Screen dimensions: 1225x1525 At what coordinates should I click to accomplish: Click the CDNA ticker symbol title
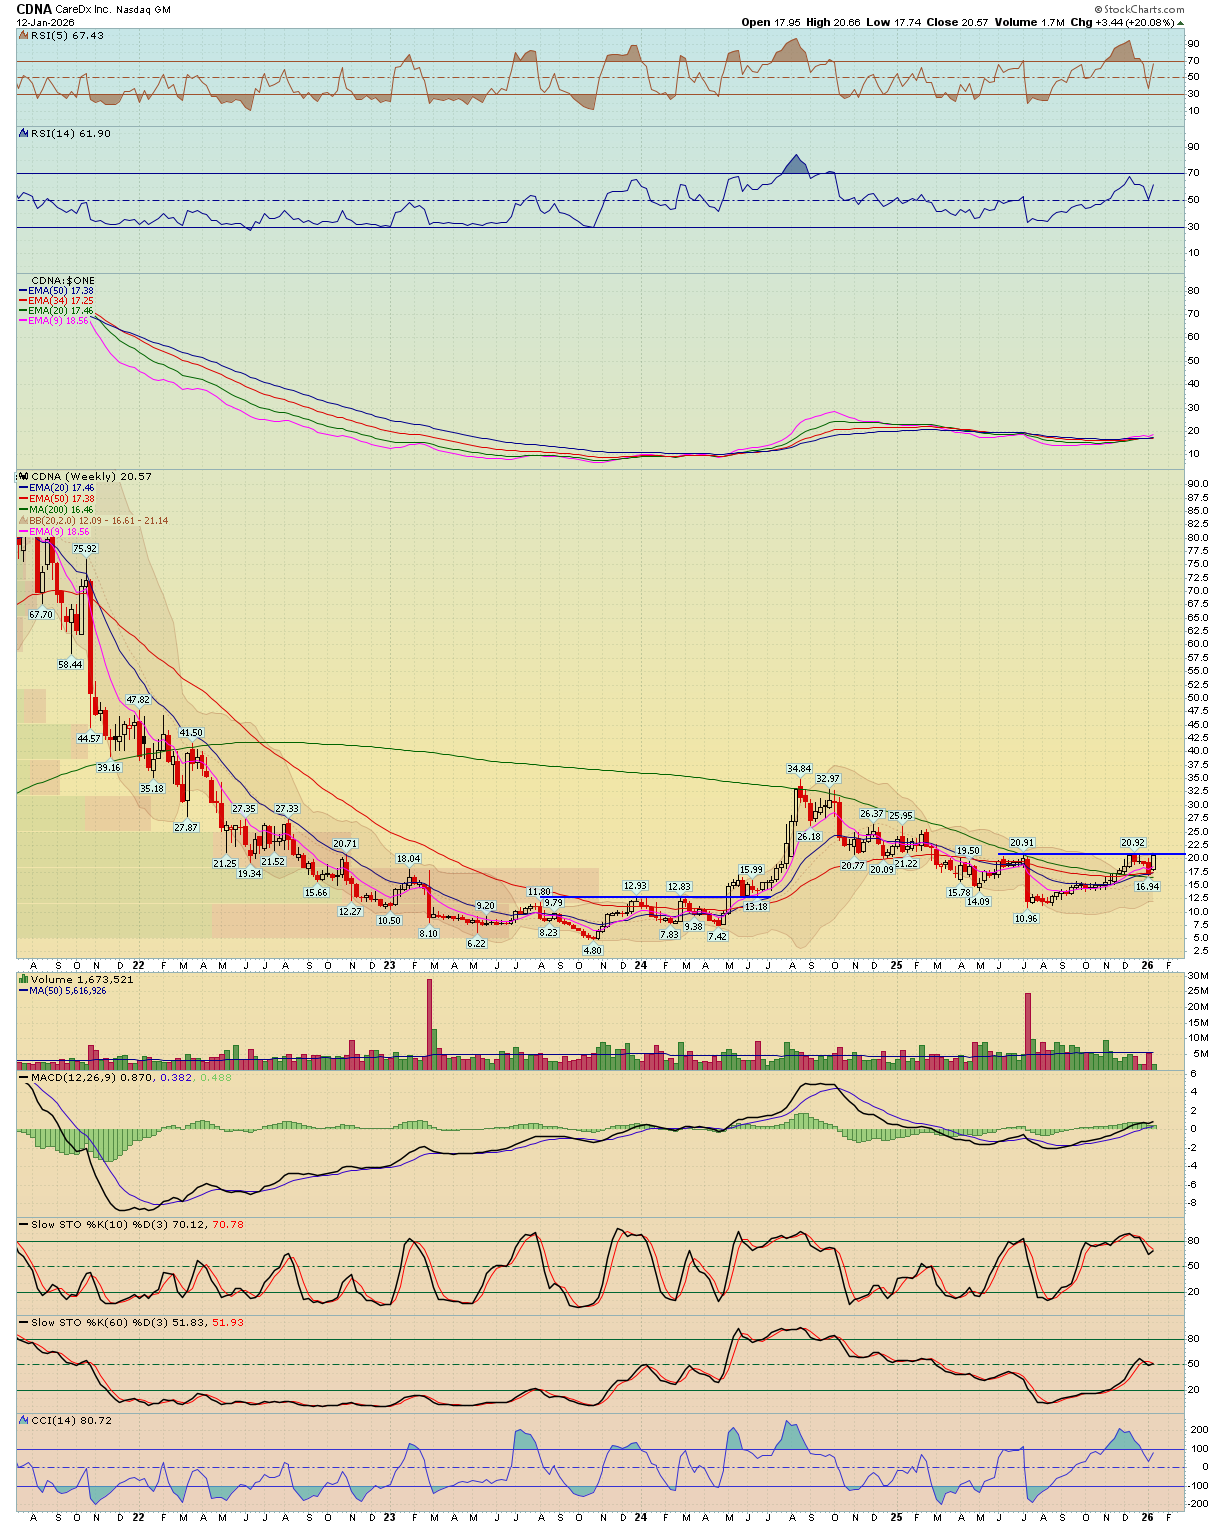pos(34,9)
